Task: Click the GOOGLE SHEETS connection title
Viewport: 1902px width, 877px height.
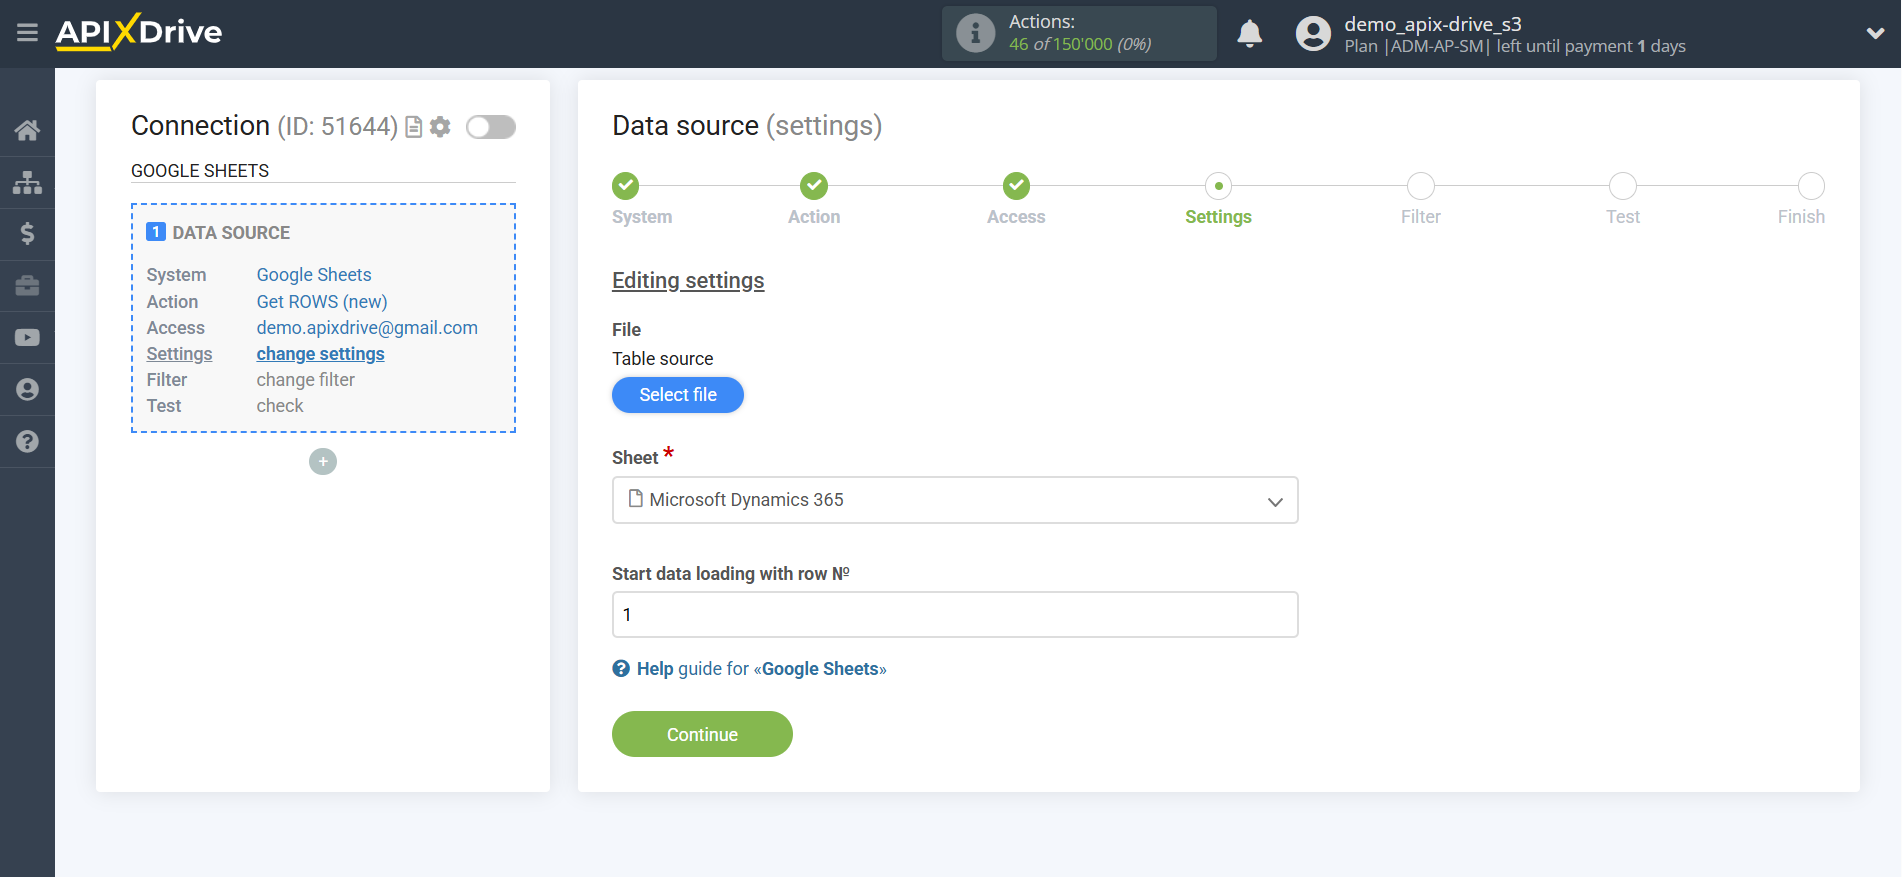Action: click(200, 171)
